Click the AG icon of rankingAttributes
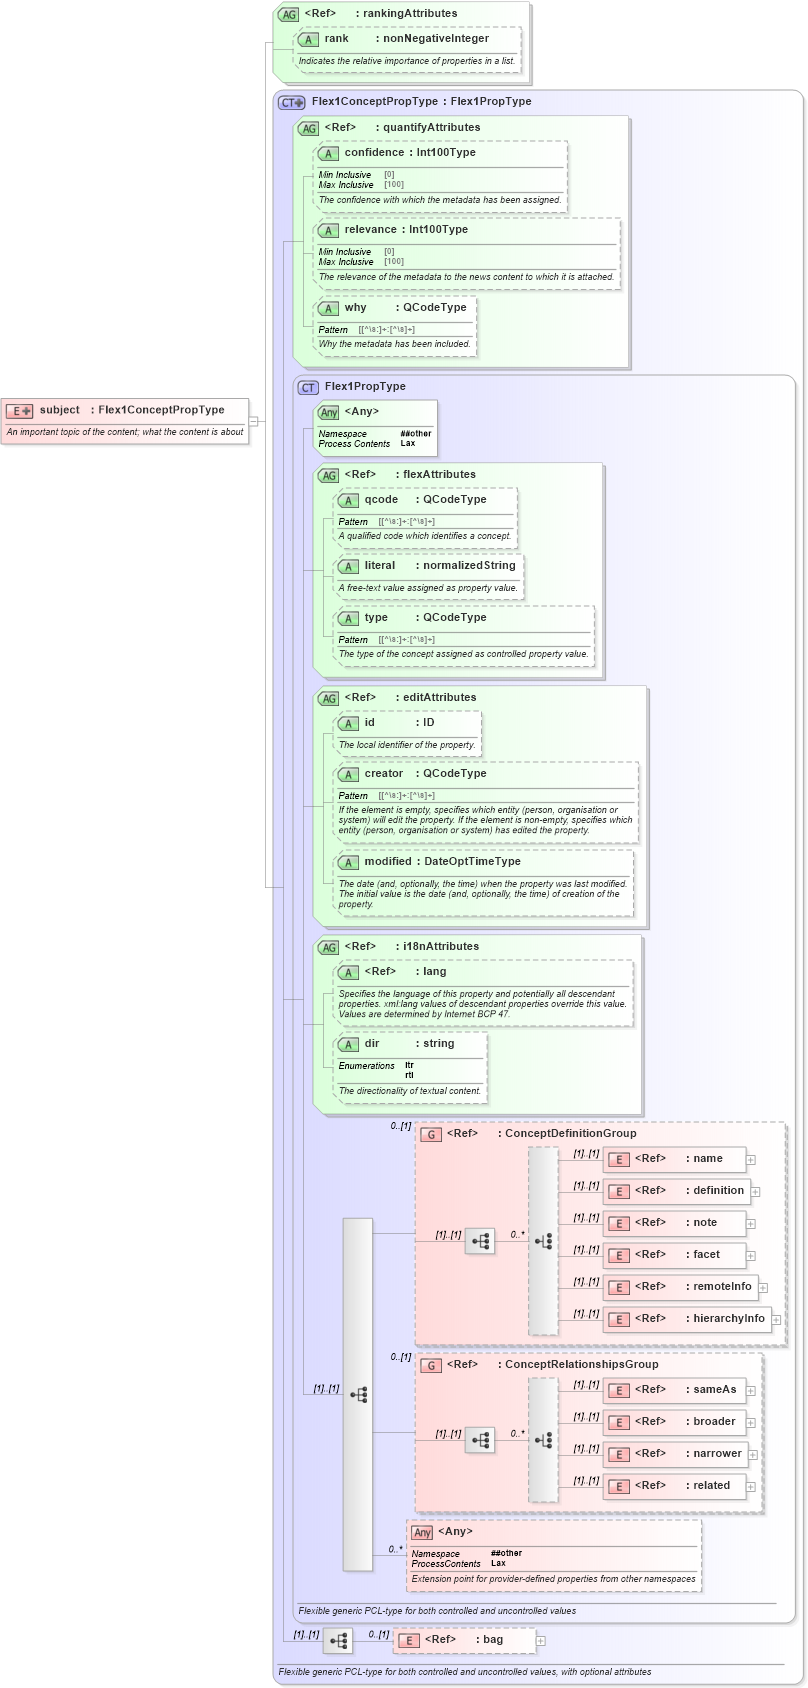Screen dimensions: 808x1688 (289, 14)
